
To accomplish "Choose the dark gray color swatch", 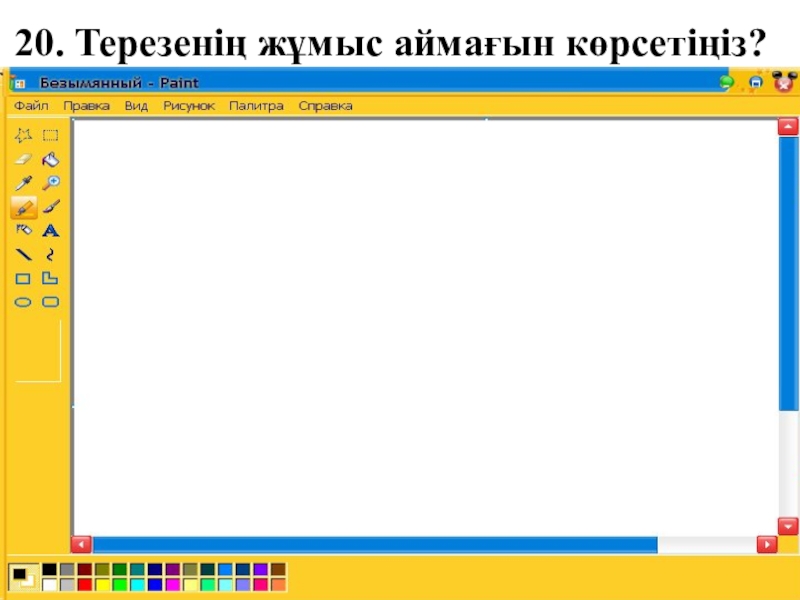I will [67, 569].
